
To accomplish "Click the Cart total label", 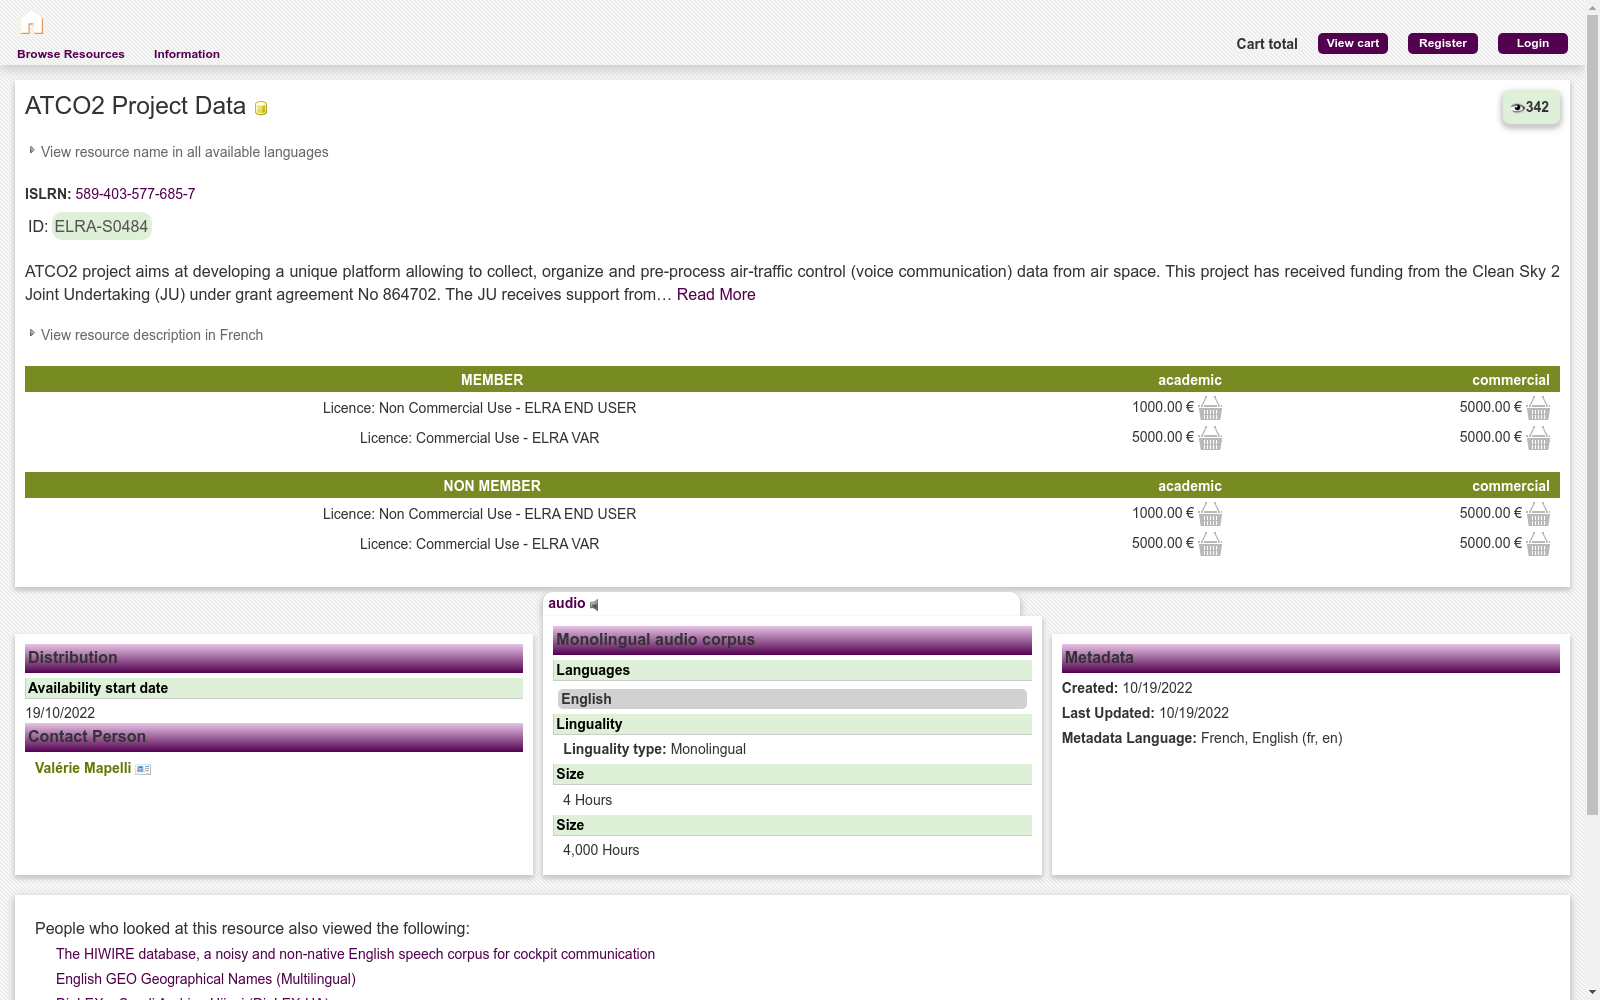I will (1267, 44).
